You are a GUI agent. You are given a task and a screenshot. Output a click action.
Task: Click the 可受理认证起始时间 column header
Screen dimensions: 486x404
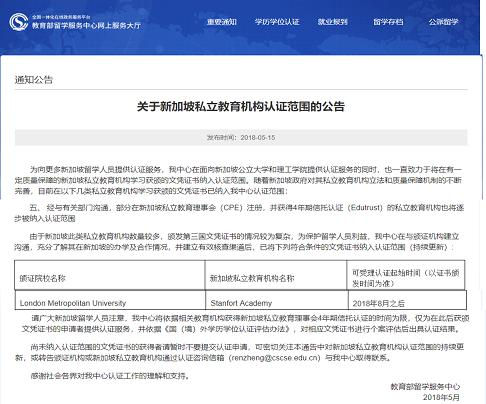pos(406,275)
